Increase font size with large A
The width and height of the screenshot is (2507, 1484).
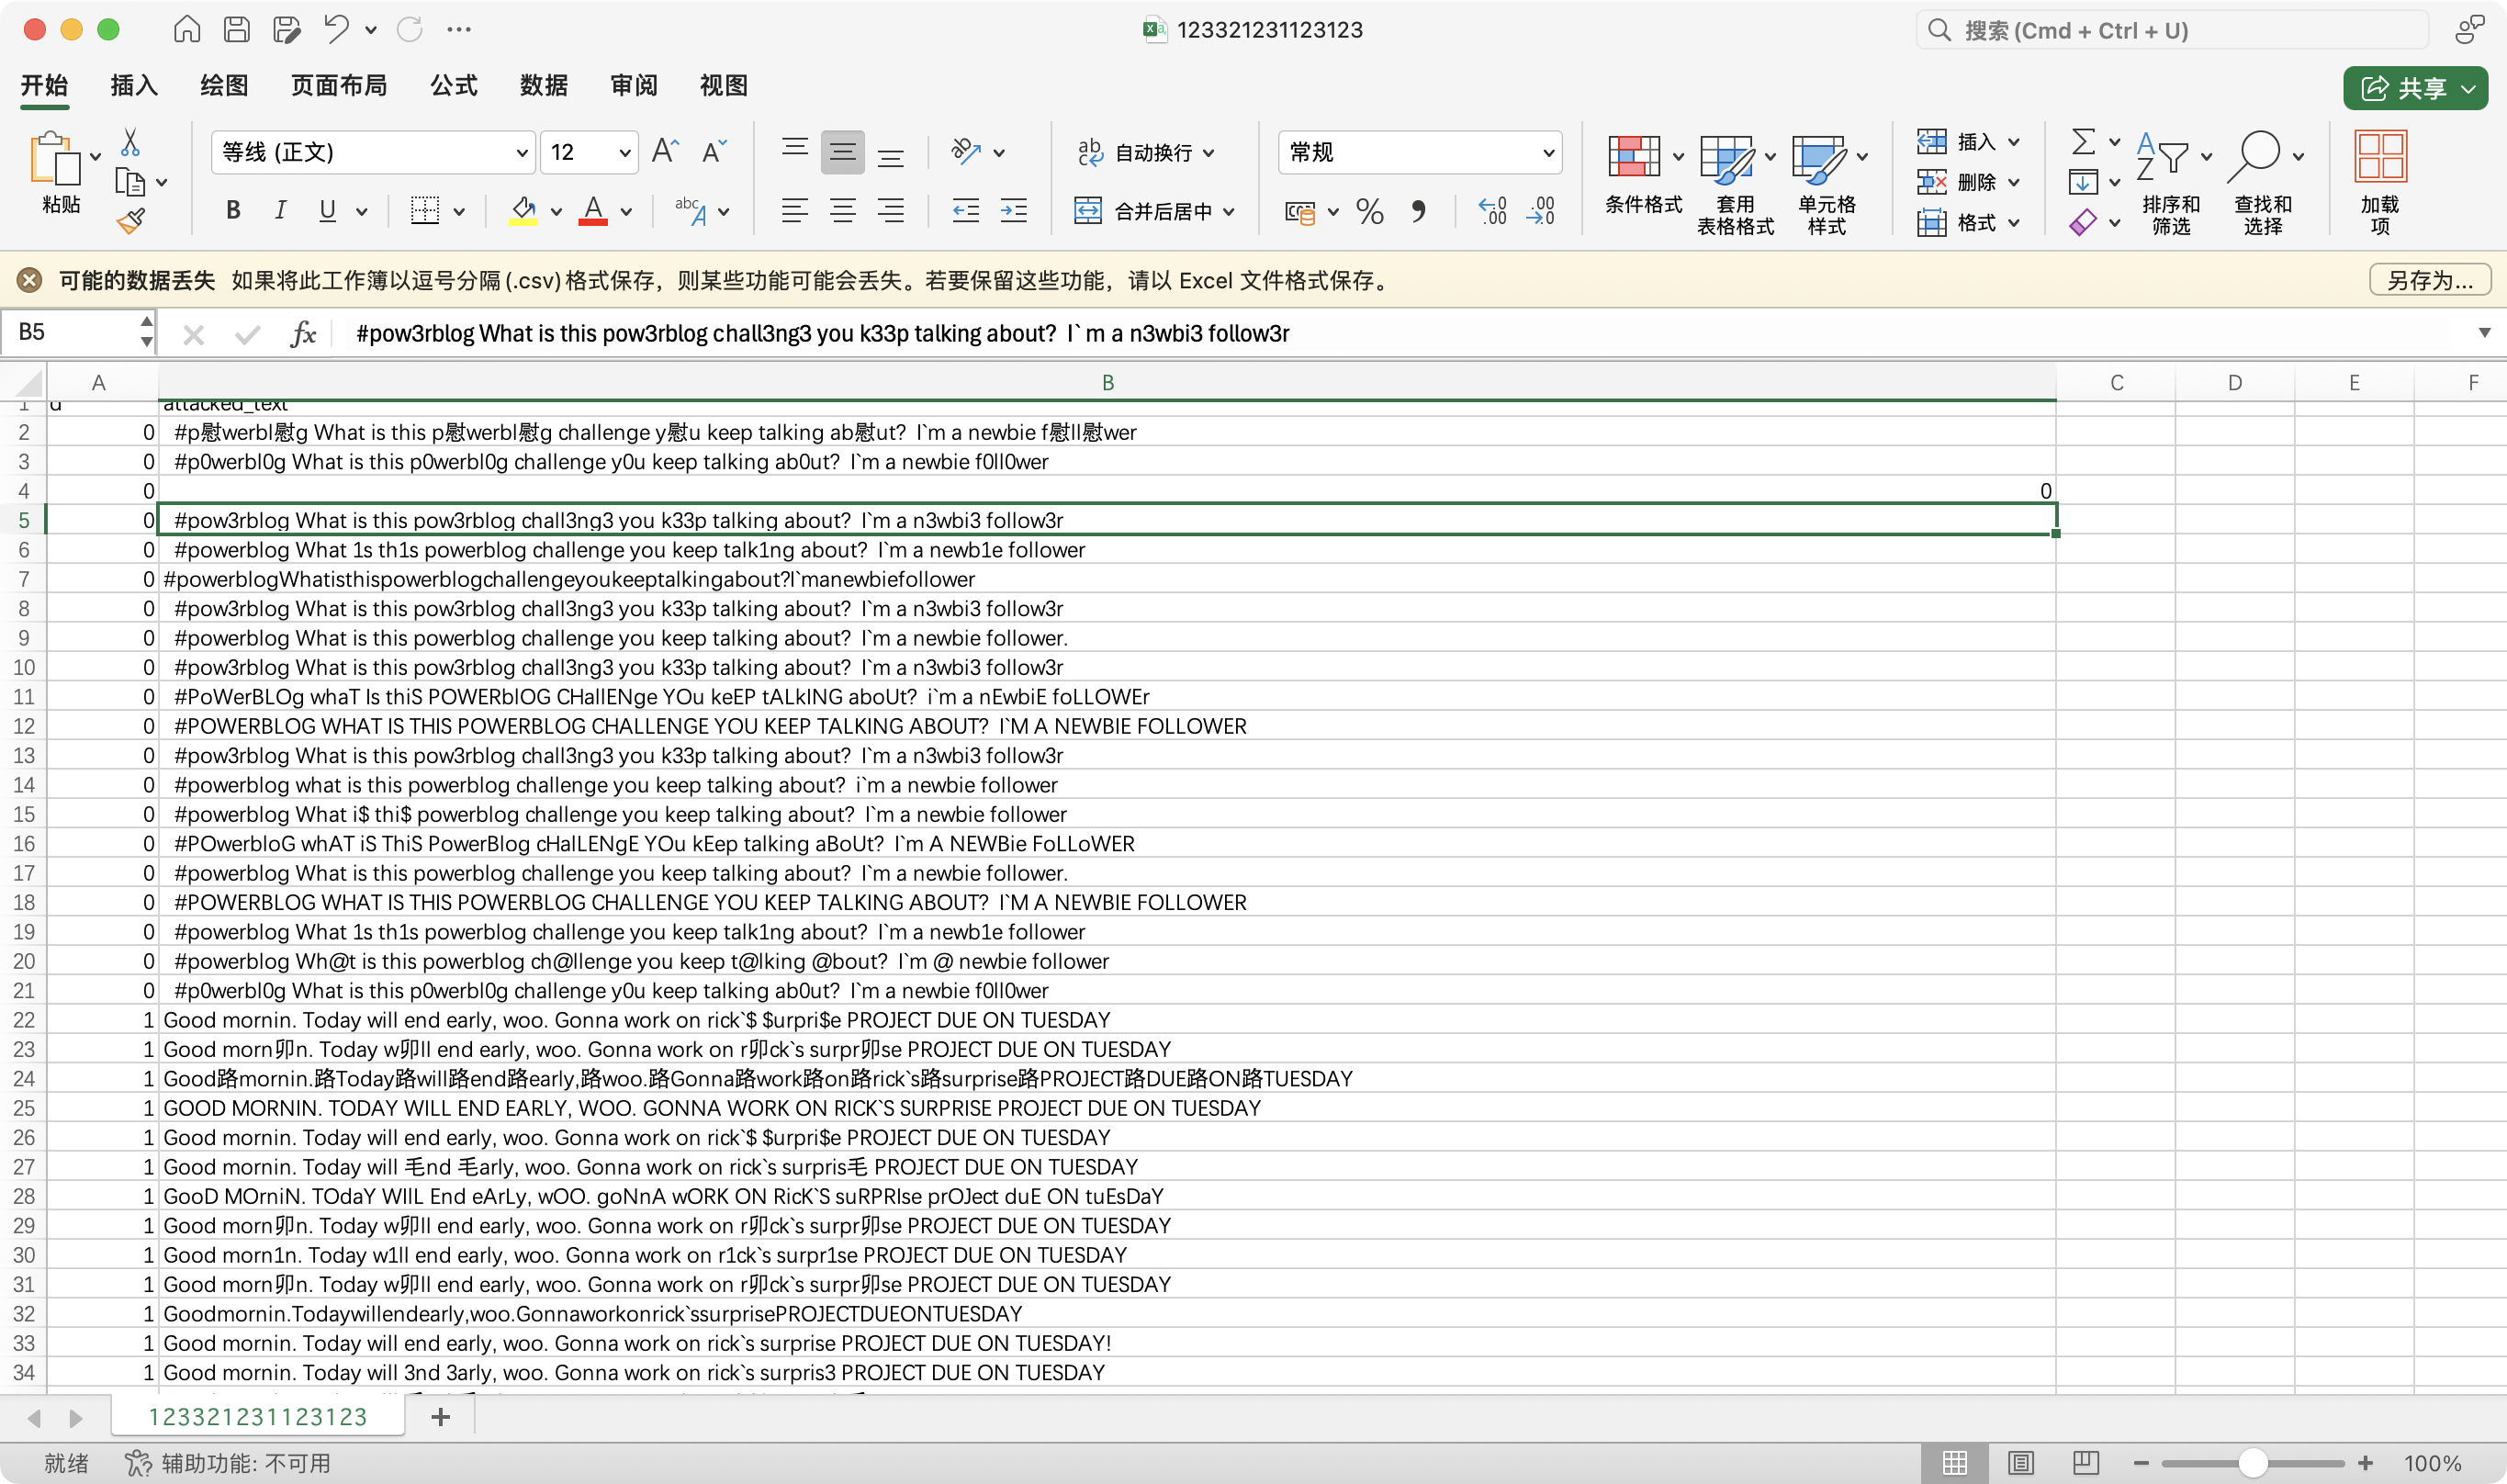pyautogui.click(x=665, y=151)
